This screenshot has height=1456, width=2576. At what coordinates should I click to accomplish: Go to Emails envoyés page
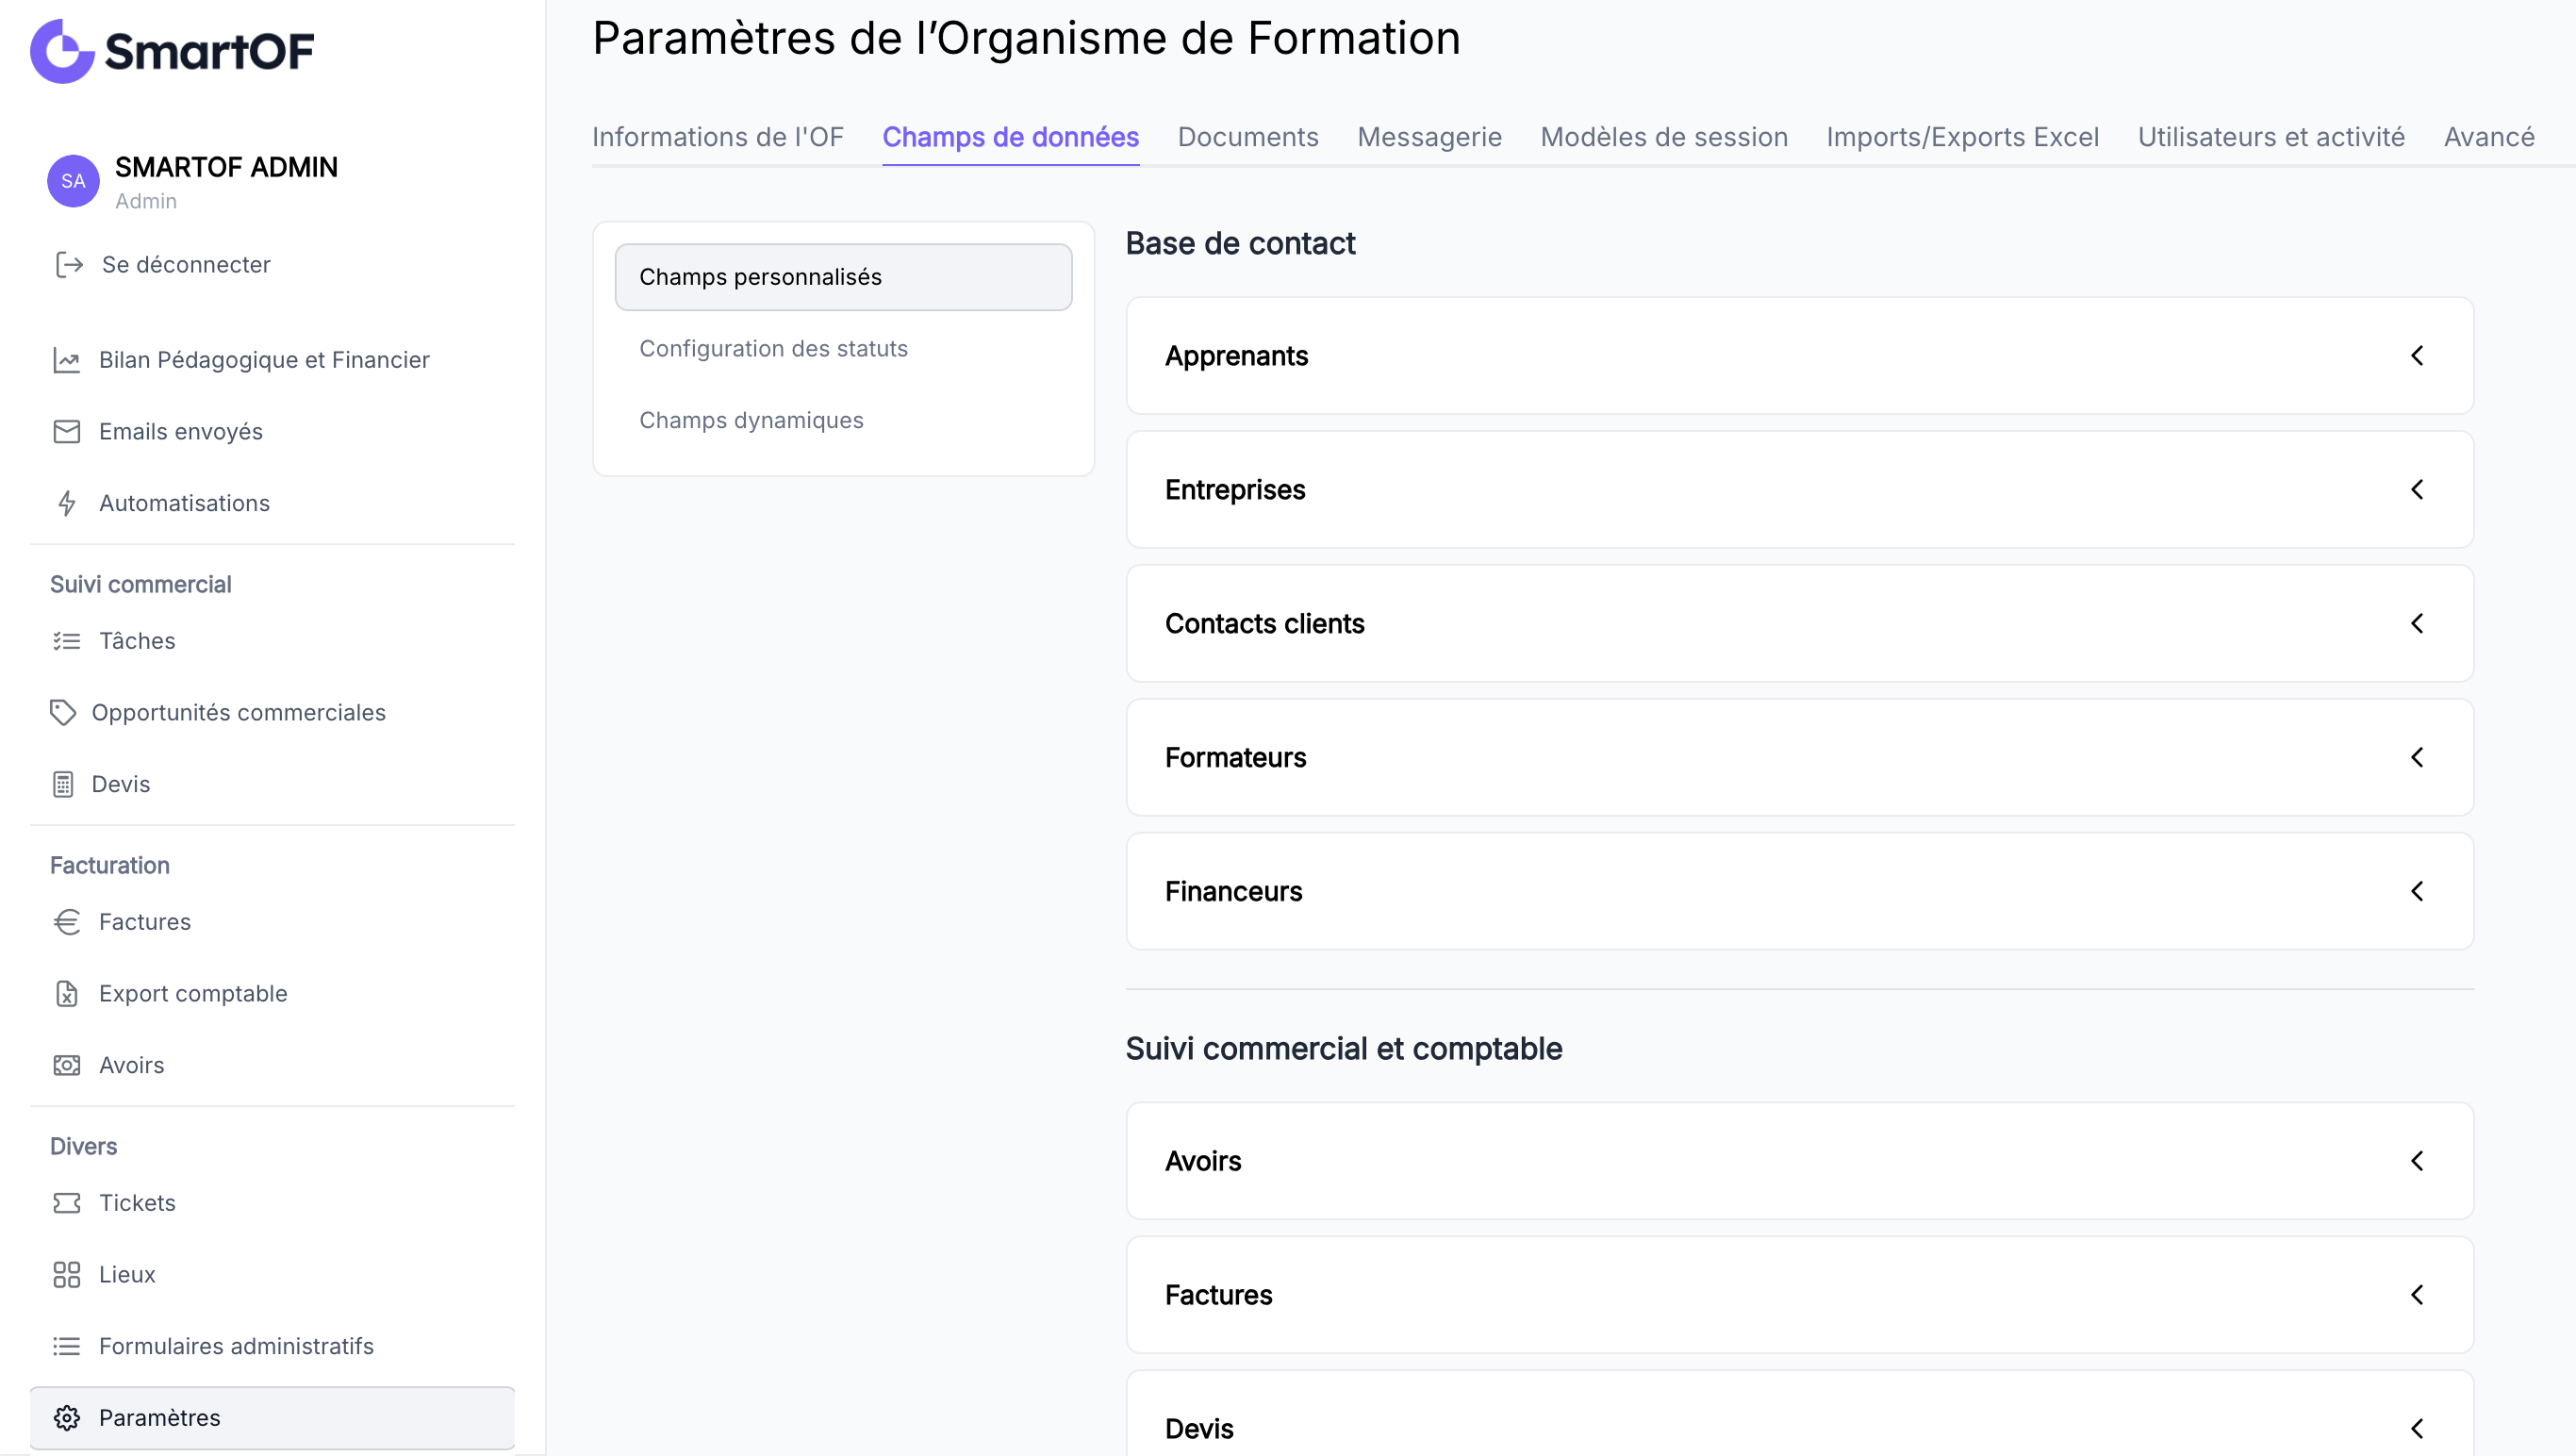pyautogui.click(x=181, y=431)
